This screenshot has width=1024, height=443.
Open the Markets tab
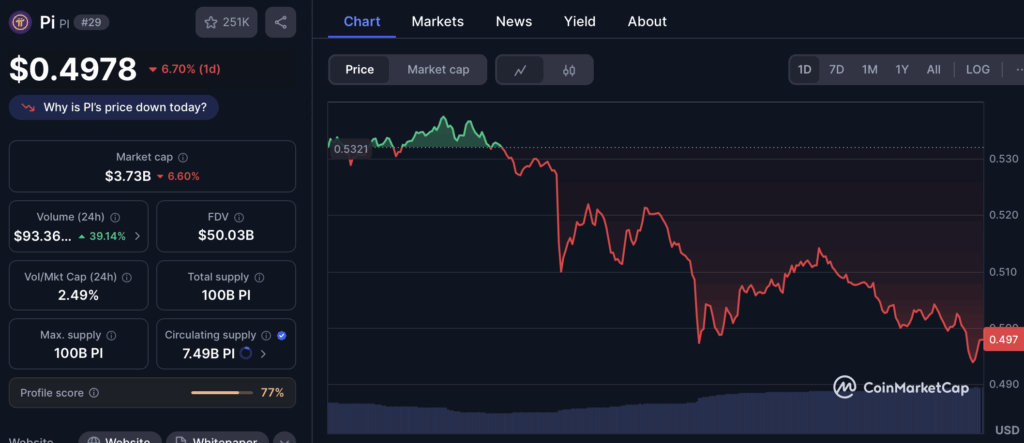(438, 22)
